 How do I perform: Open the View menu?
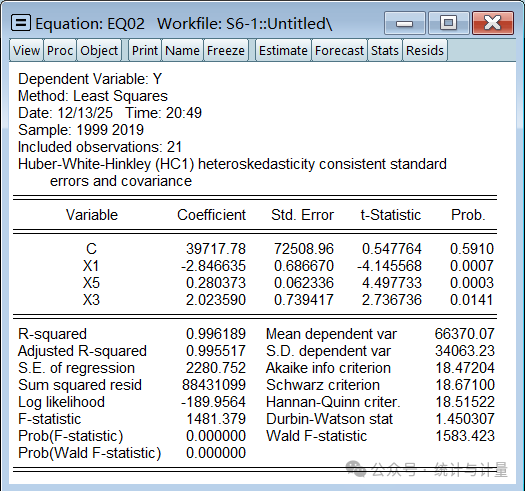point(26,51)
